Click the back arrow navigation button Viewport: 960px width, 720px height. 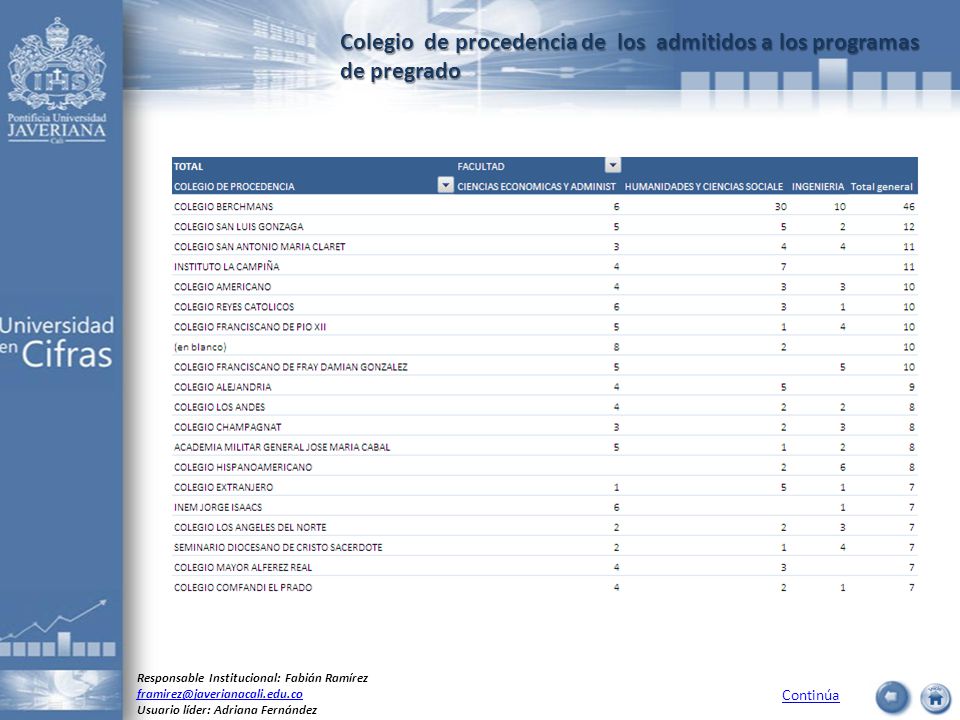pos(892,697)
